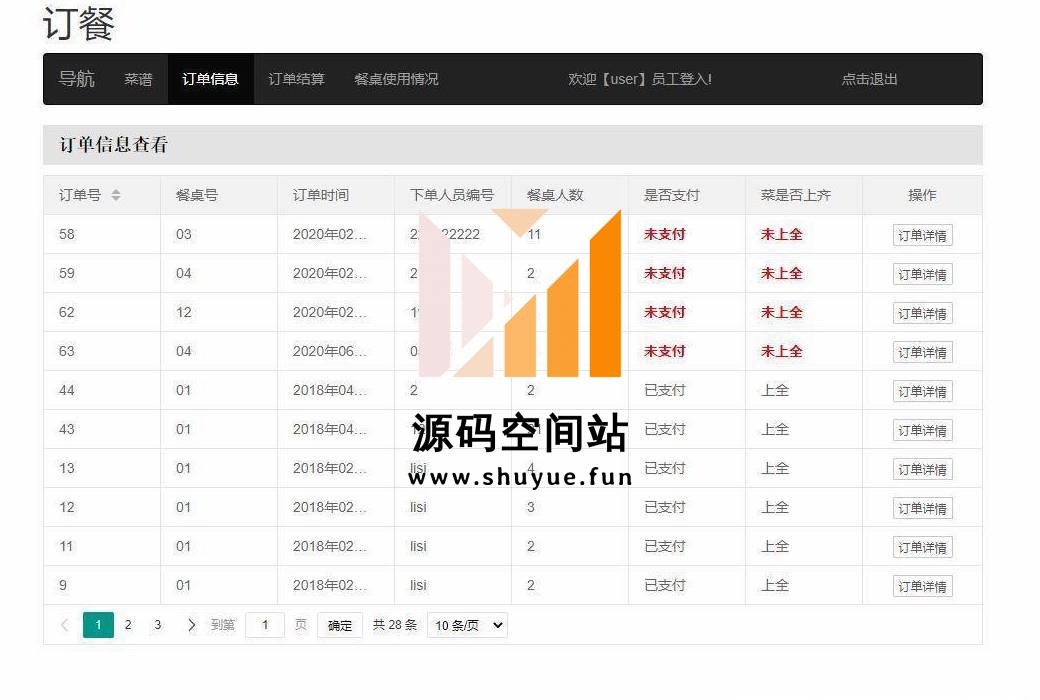Screen dimensions: 1040x700
Task: Go to page 3
Action: [158, 625]
